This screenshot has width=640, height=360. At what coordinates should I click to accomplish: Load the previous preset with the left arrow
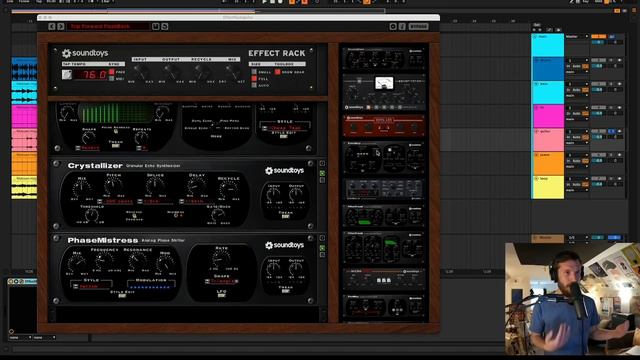(52, 27)
